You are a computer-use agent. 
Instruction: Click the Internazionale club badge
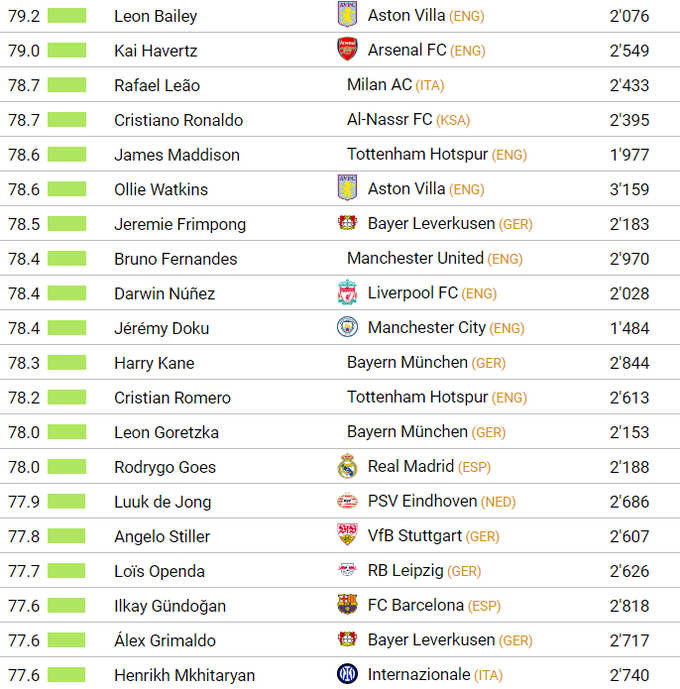(x=347, y=674)
